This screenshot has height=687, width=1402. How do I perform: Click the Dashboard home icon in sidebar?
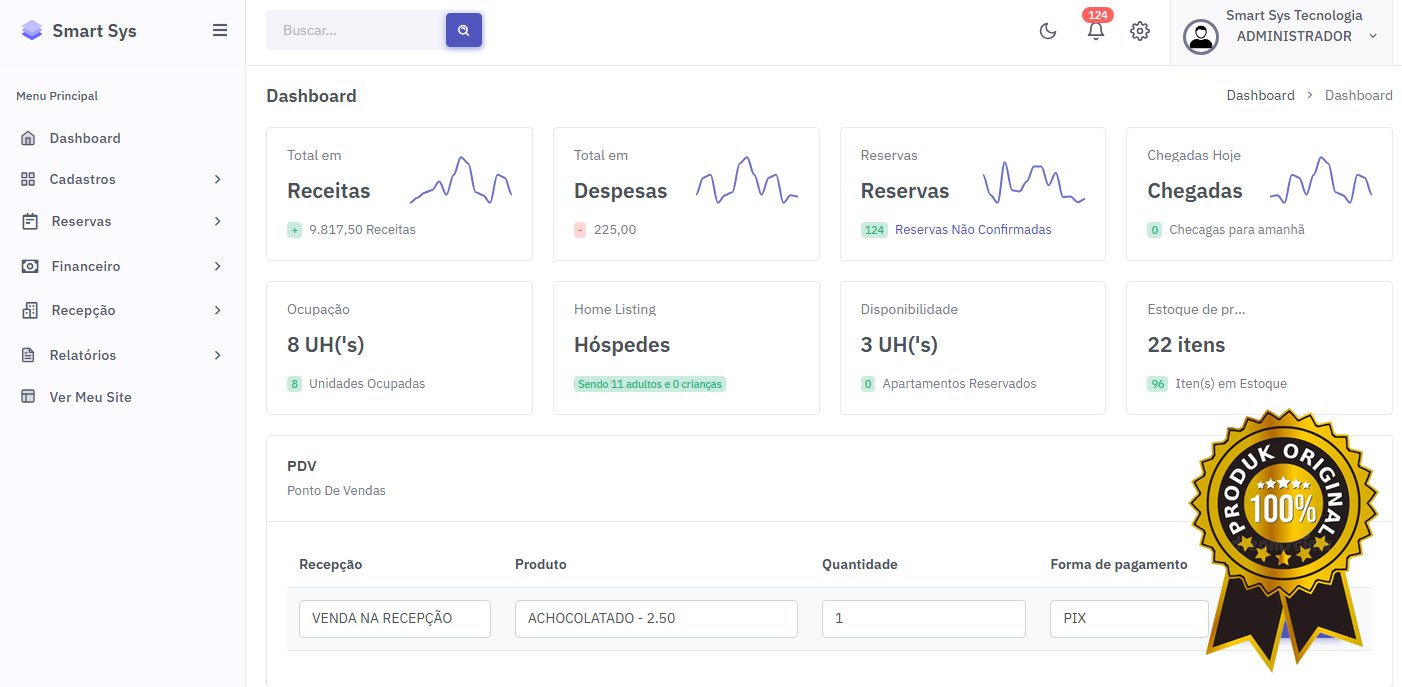click(x=29, y=138)
